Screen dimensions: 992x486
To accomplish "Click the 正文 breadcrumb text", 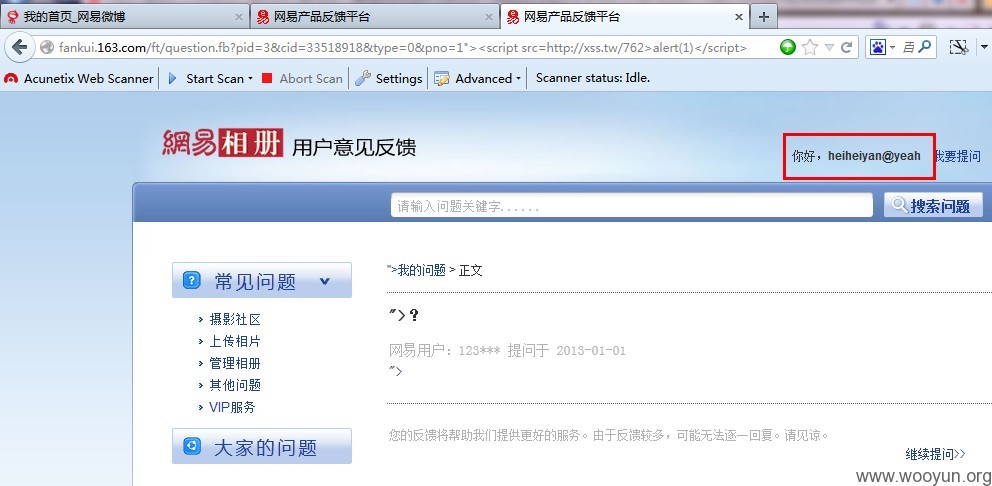I will (x=471, y=270).
